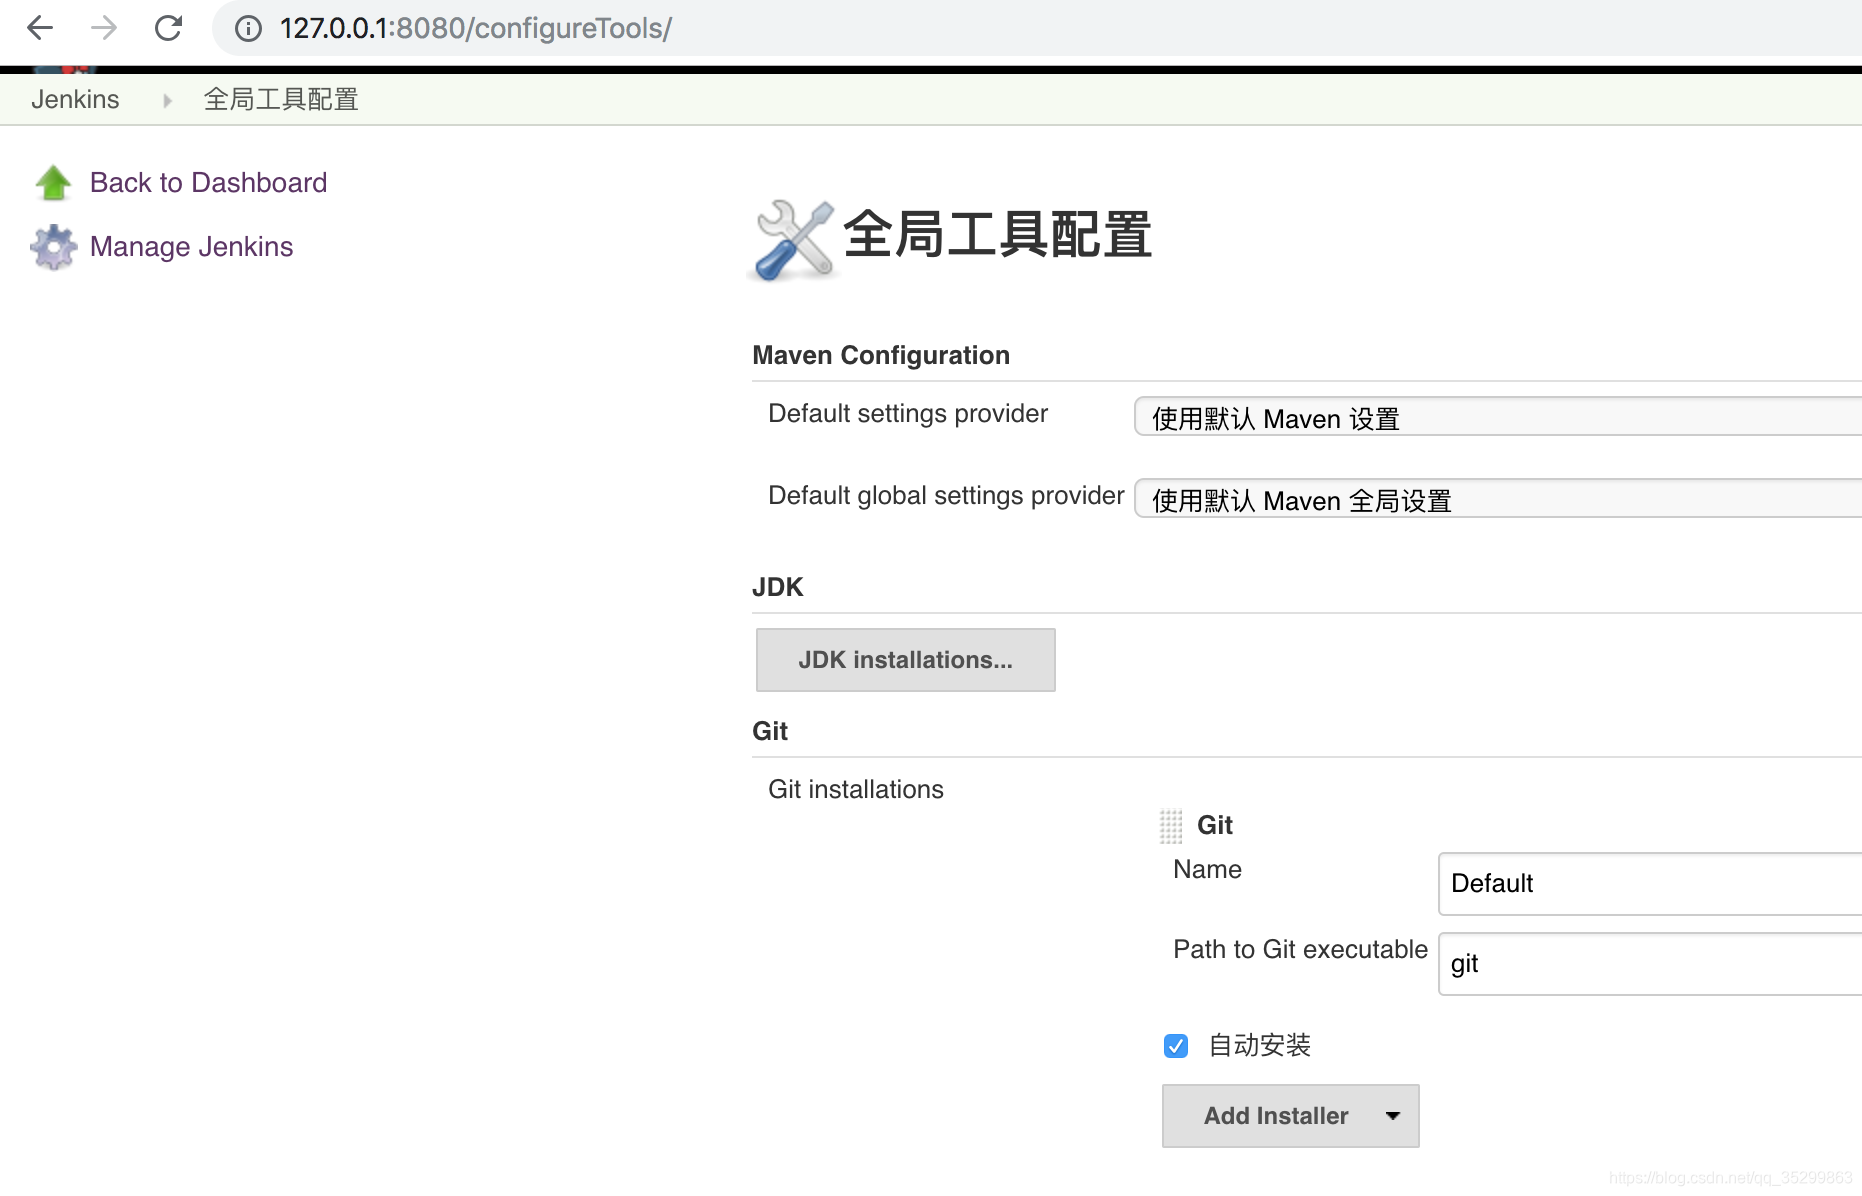
Task: Click the address bar URL
Action: click(476, 28)
